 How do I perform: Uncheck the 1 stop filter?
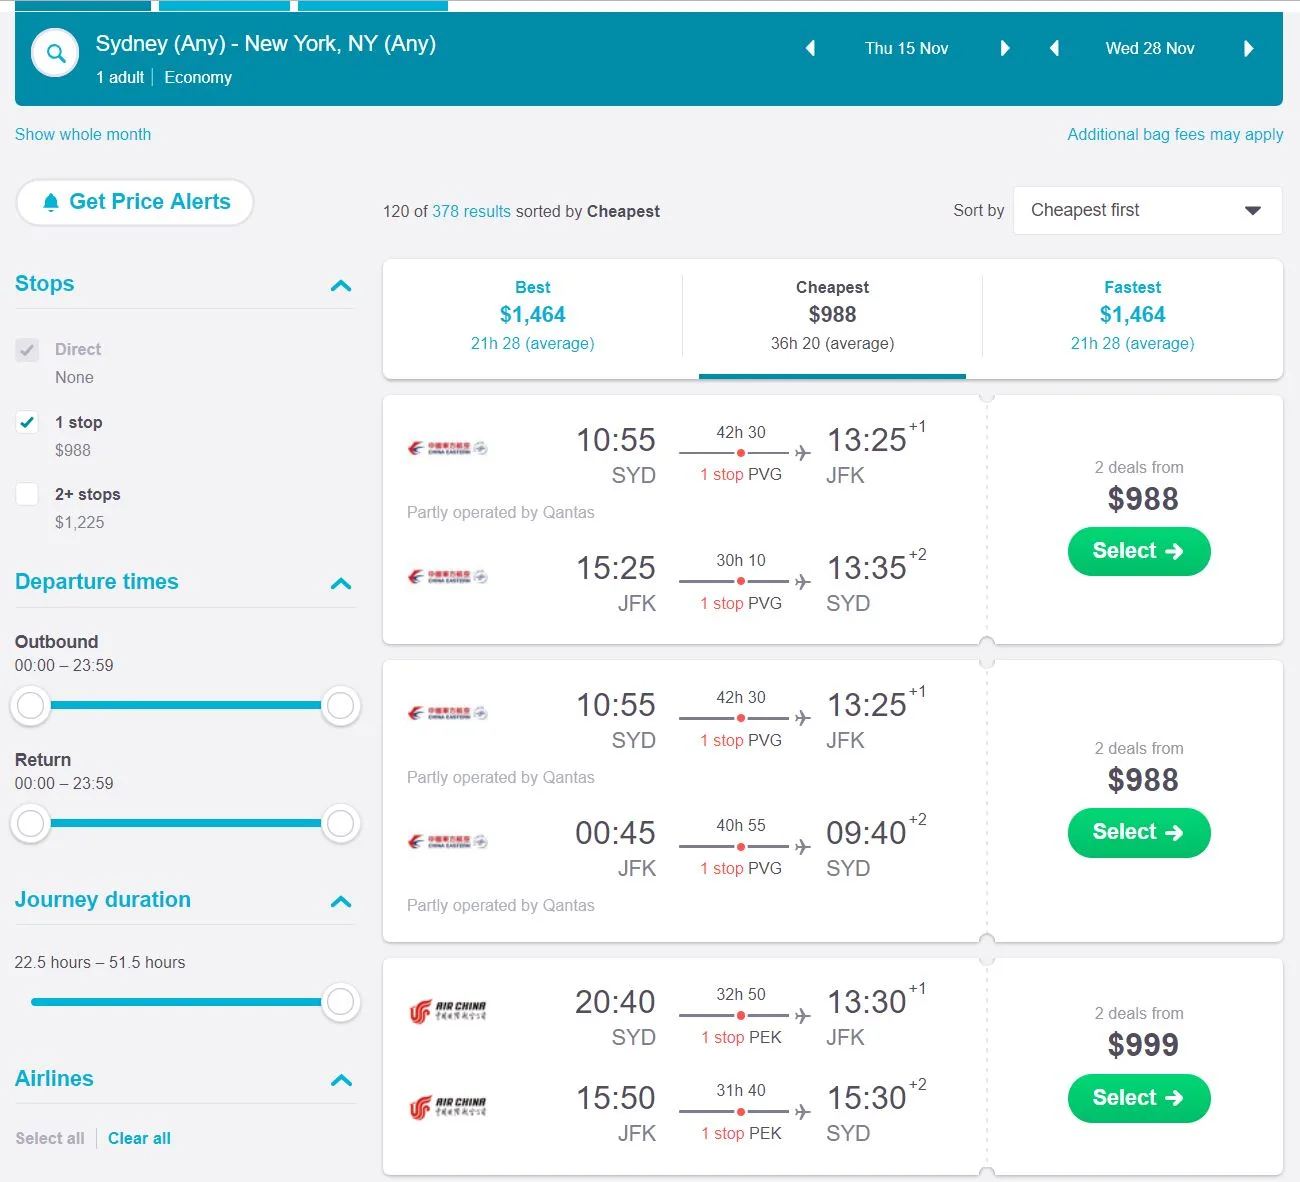[x=28, y=422]
